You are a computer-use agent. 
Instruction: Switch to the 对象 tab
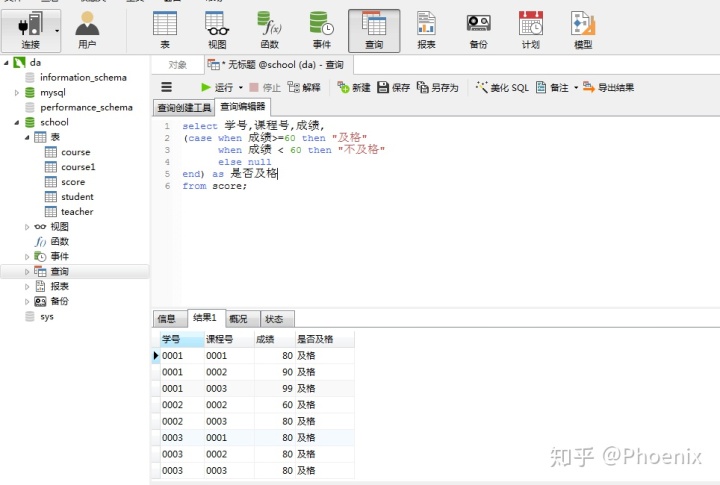[177, 65]
